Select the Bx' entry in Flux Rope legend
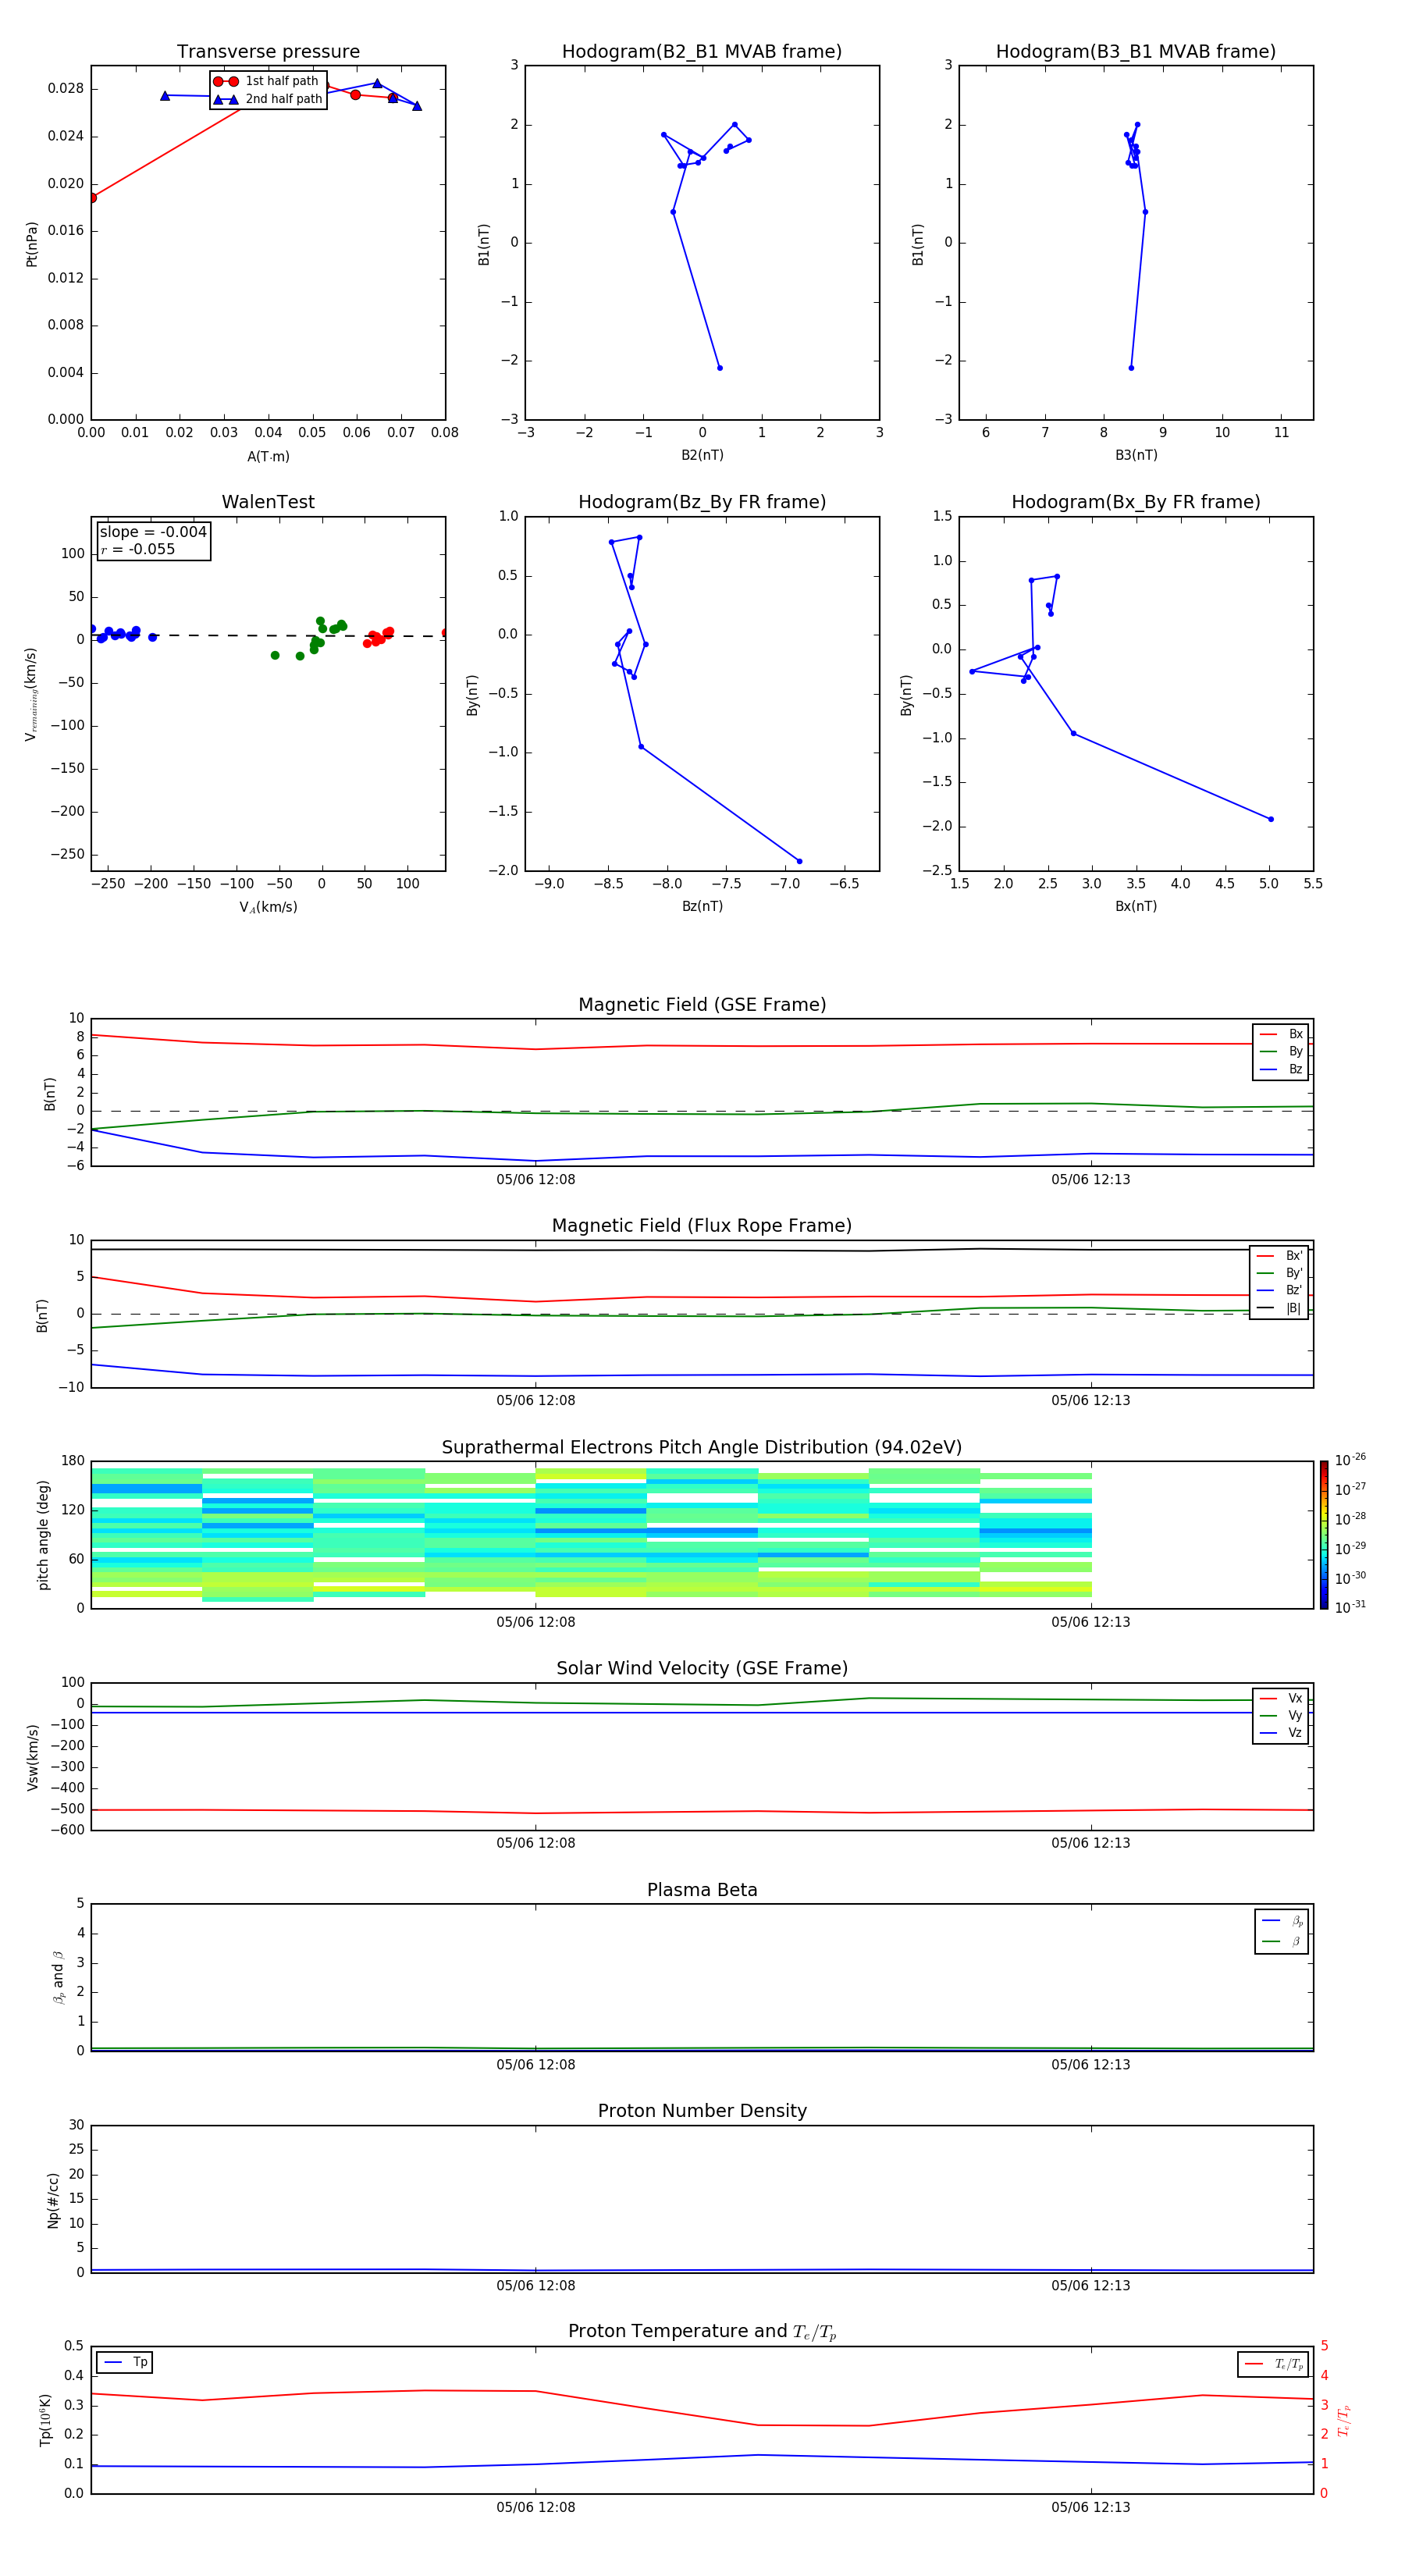Image resolution: width=1405 pixels, height=2576 pixels. 1279,1256
